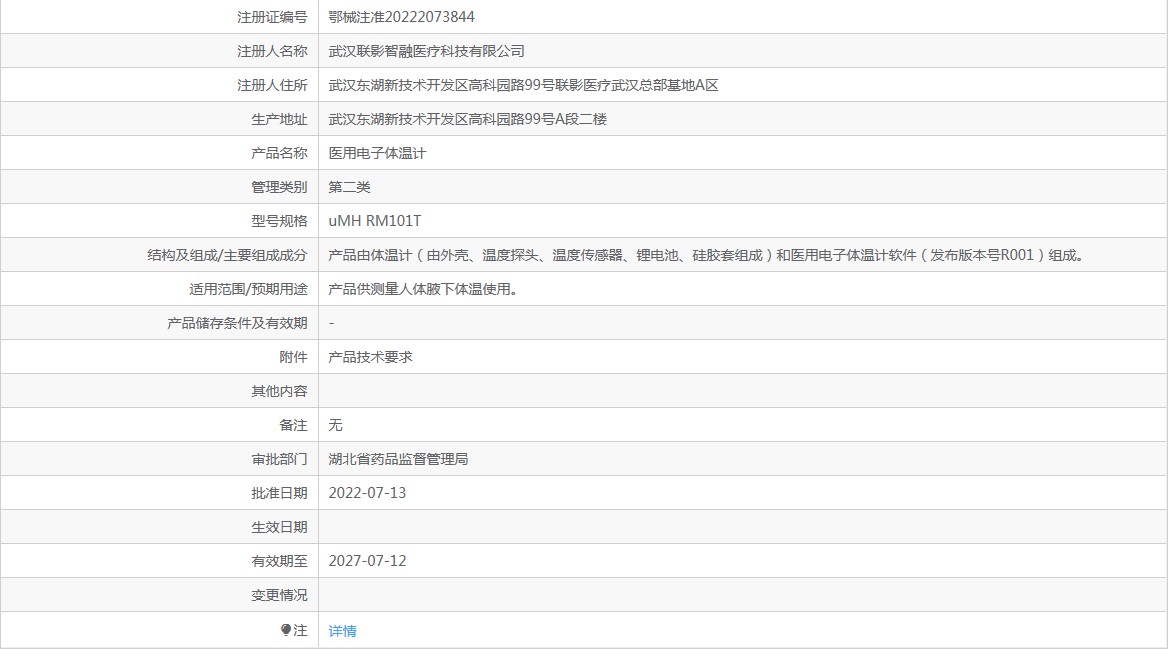Screen dimensions: 1169x656
Task: Click the 其他内容 label
Action: pyautogui.click(x=279, y=391)
